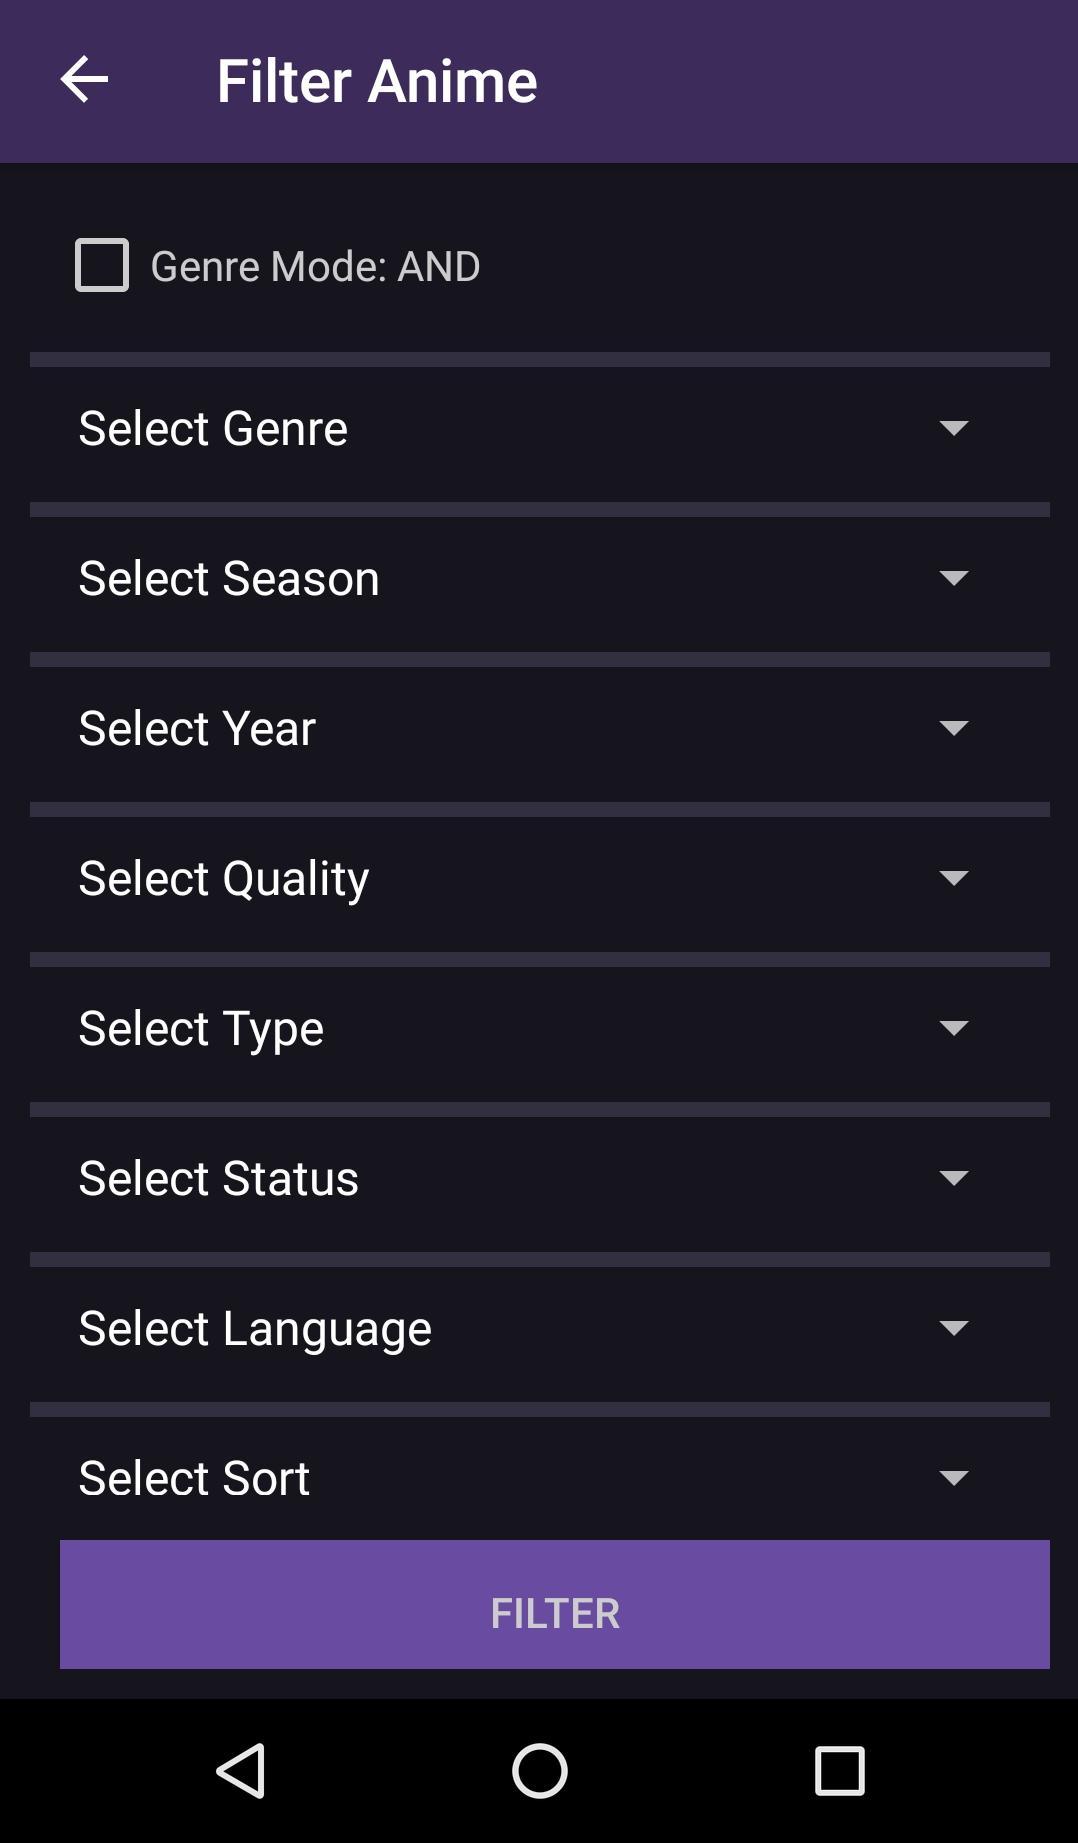
Task: Click the purple FILTER button
Action: tap(555, 1604)
